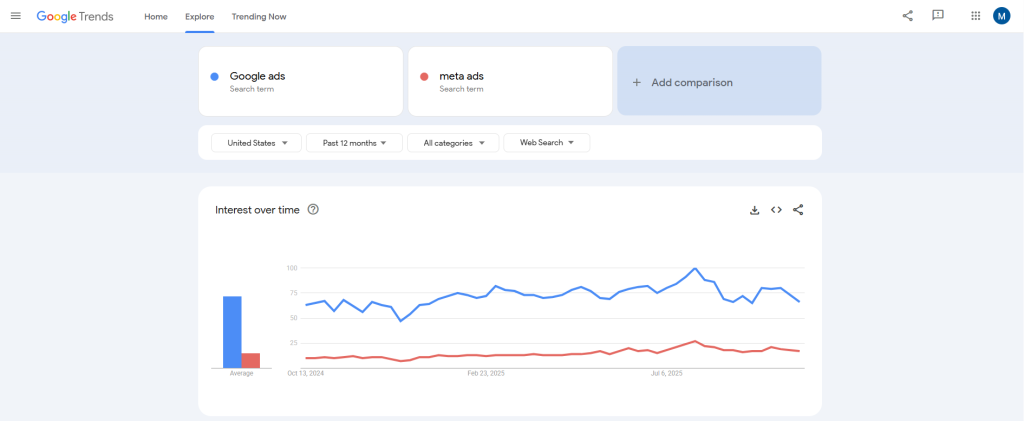The height and width of the screenshot is (421, 1024).
Task: Open the send feedback icon
Action: (x=938, y=16)
